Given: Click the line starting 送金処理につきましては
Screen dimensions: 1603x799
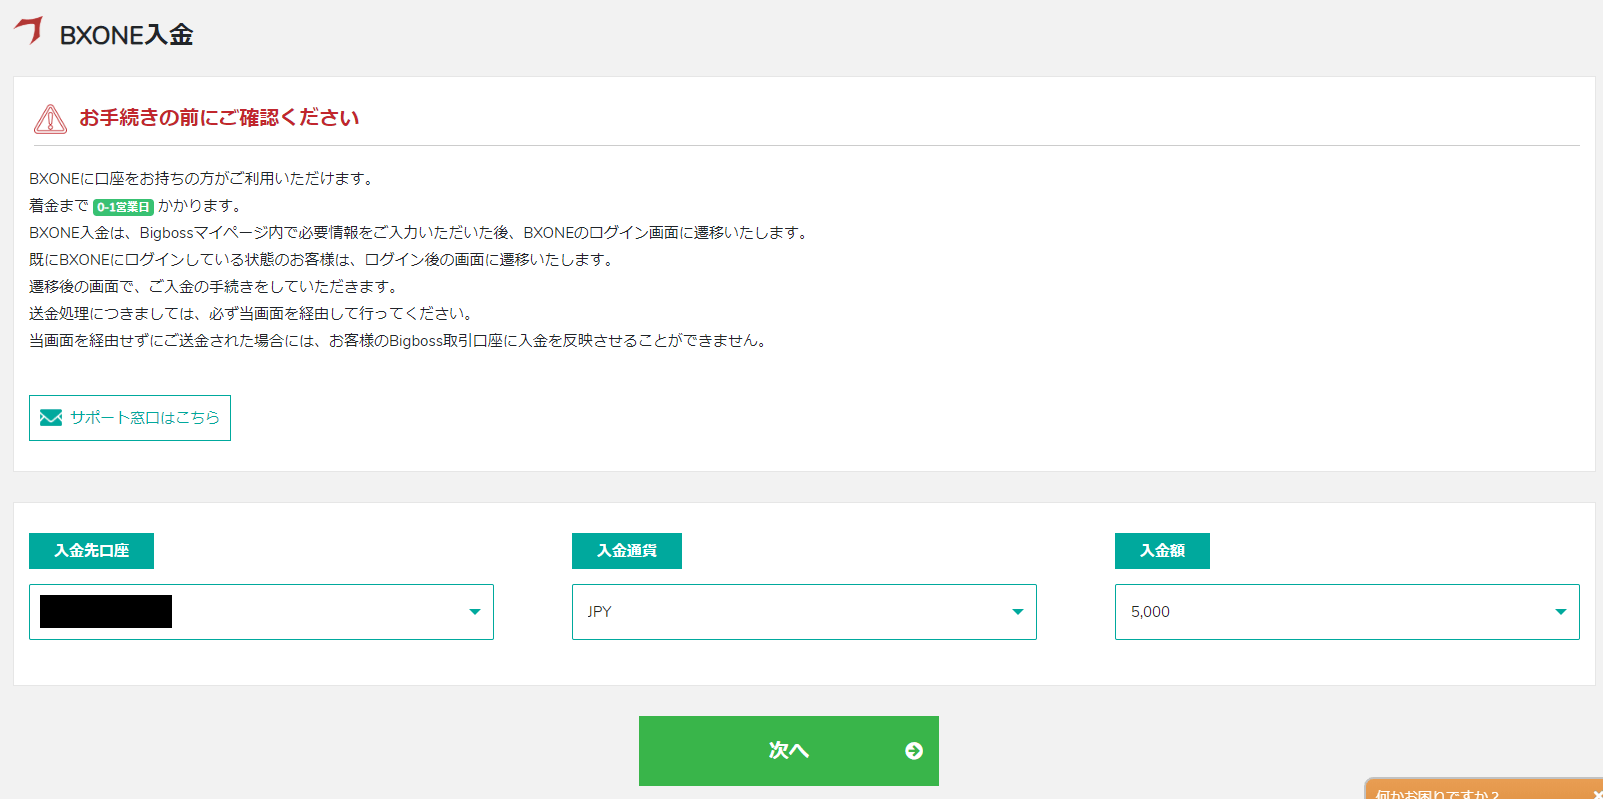Looking at the screenshot, I should coord(252,314).
